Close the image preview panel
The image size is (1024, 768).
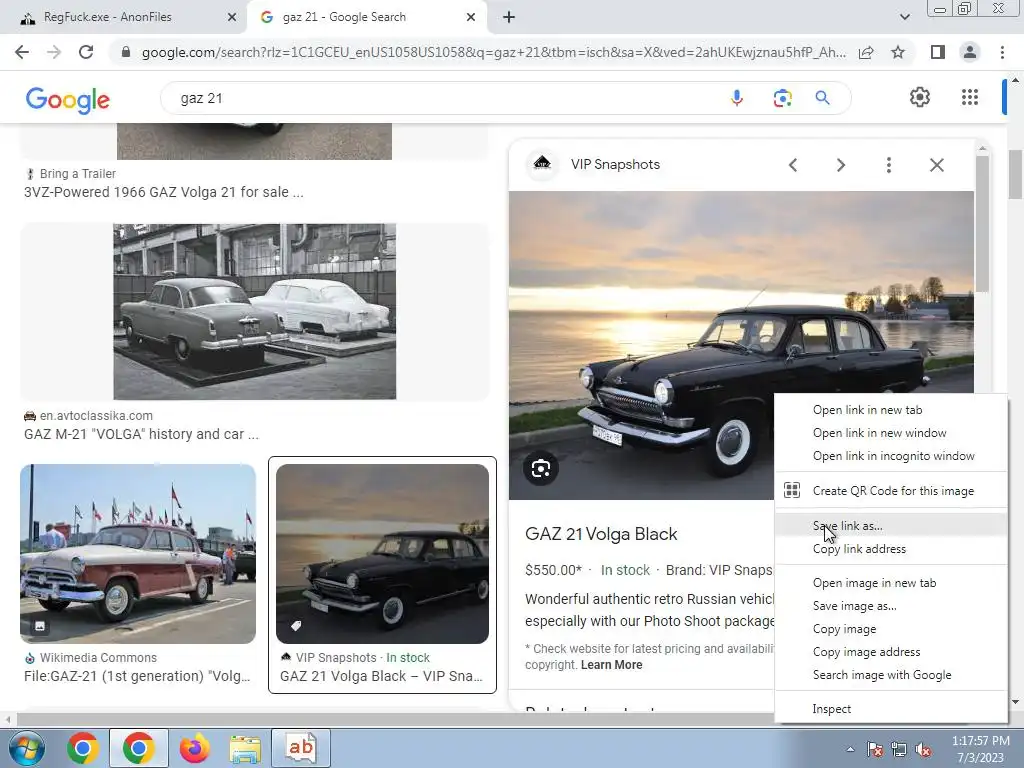point(936,165)
